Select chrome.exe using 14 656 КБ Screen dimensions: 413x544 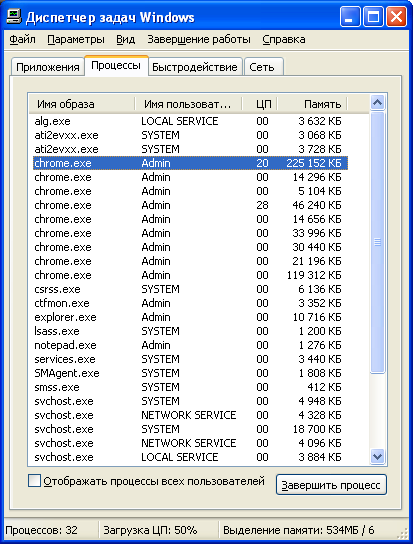tap(190, 219)
